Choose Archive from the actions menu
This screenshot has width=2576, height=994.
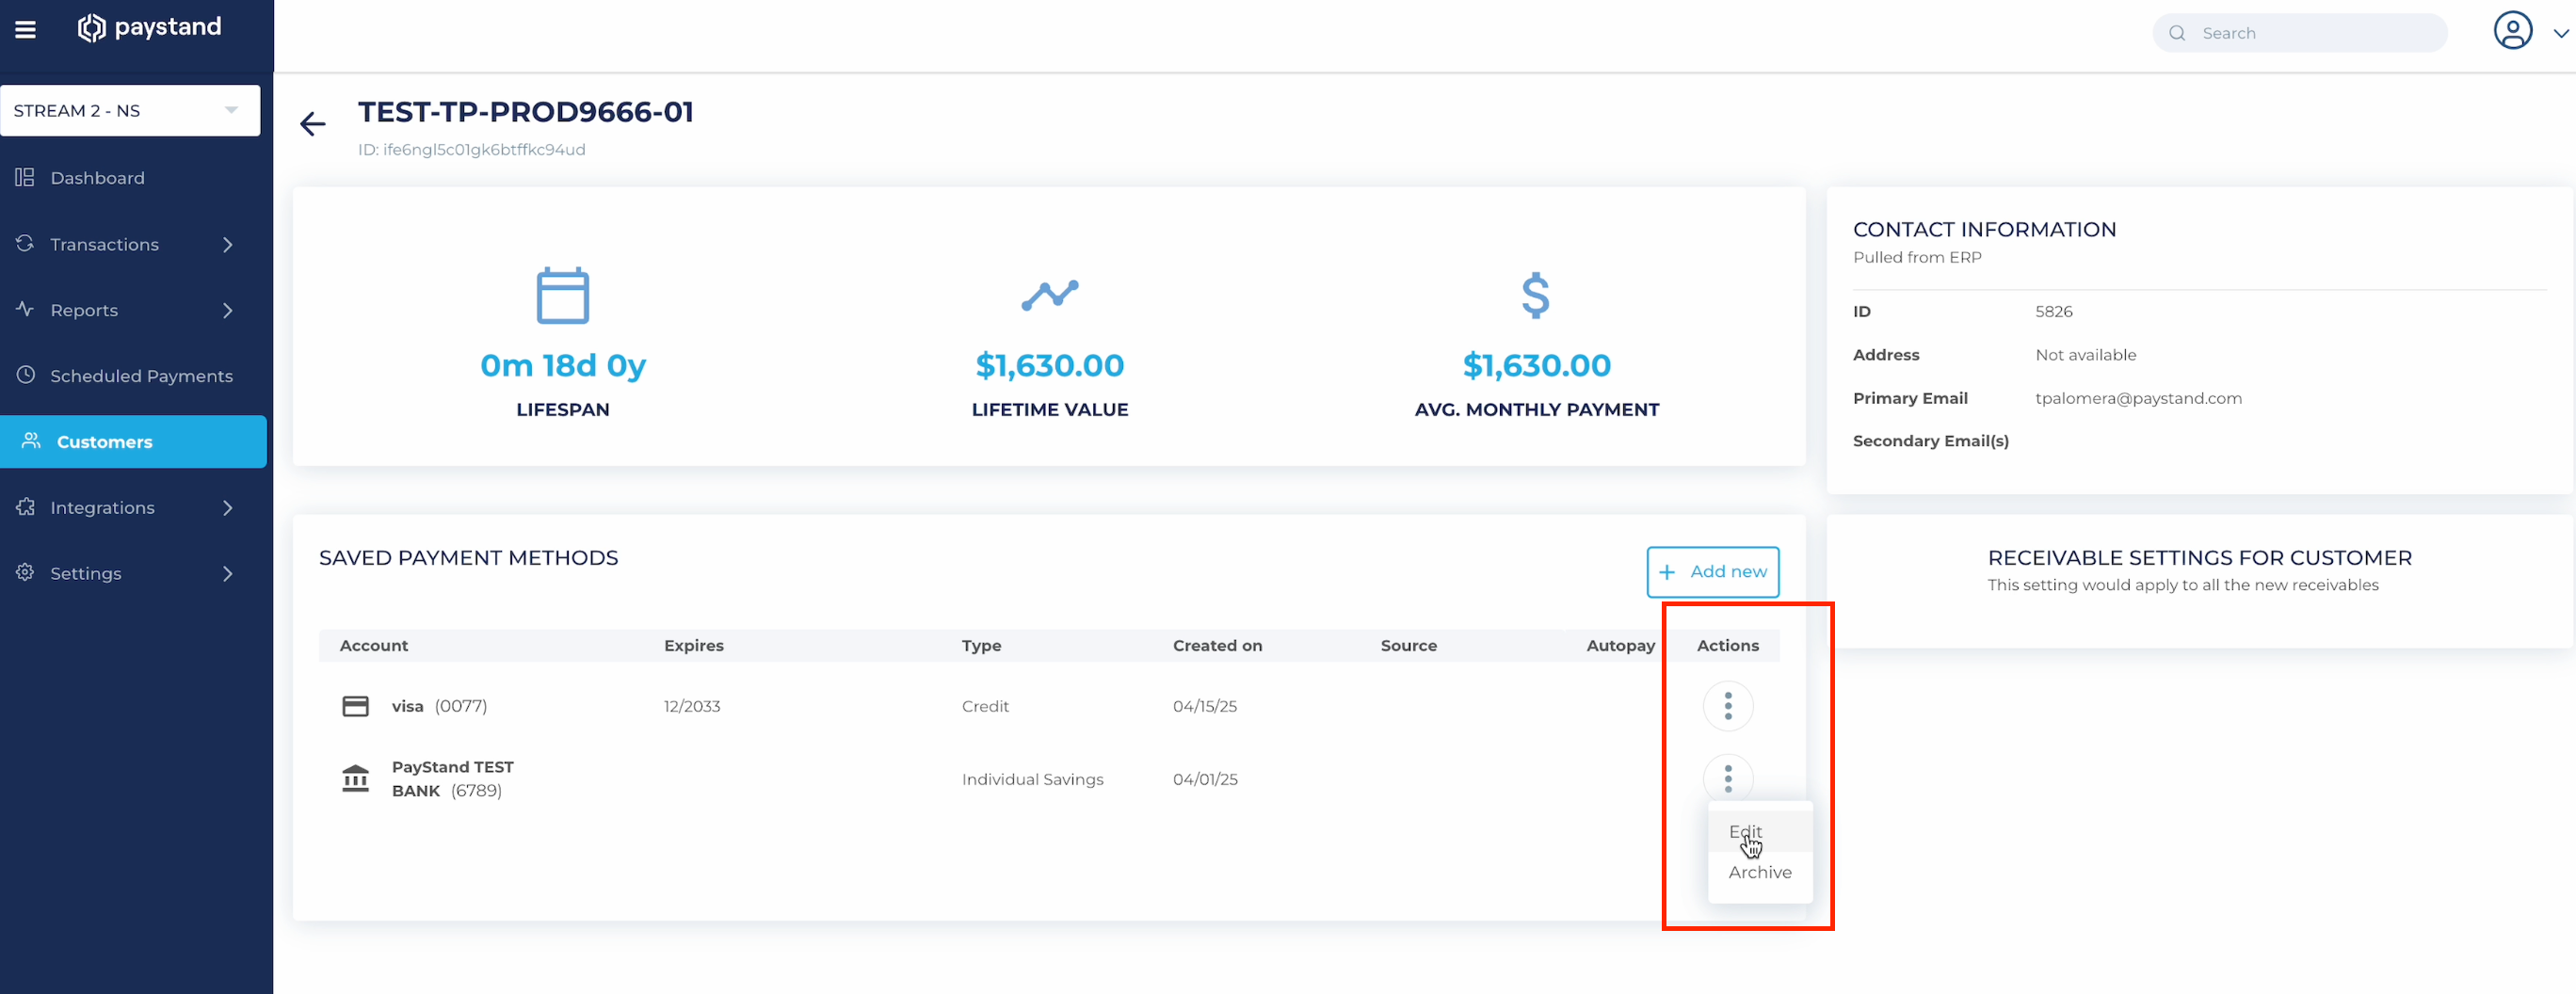pyautogui.click(x=1759, y=872)
